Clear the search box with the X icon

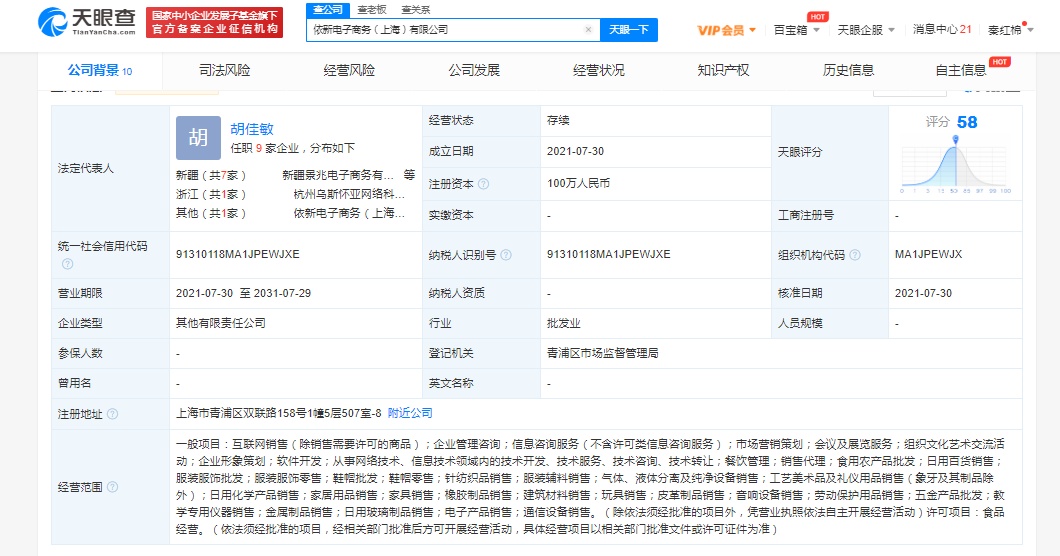pos(588,30)
